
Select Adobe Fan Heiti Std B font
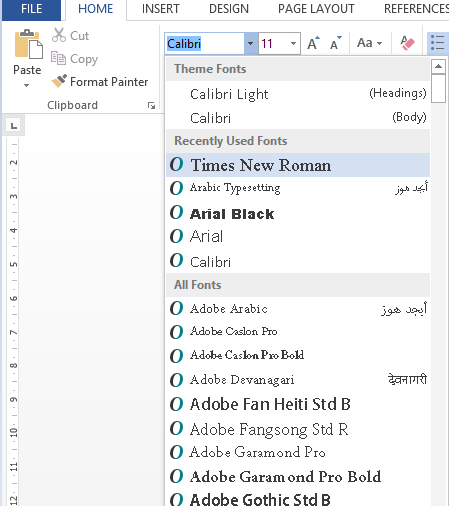(298, 404)
